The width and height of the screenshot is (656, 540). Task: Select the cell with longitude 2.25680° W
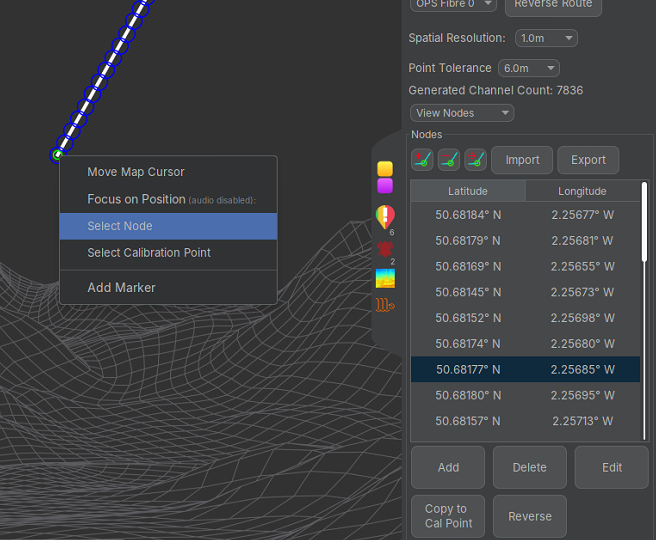click(582, 344)
